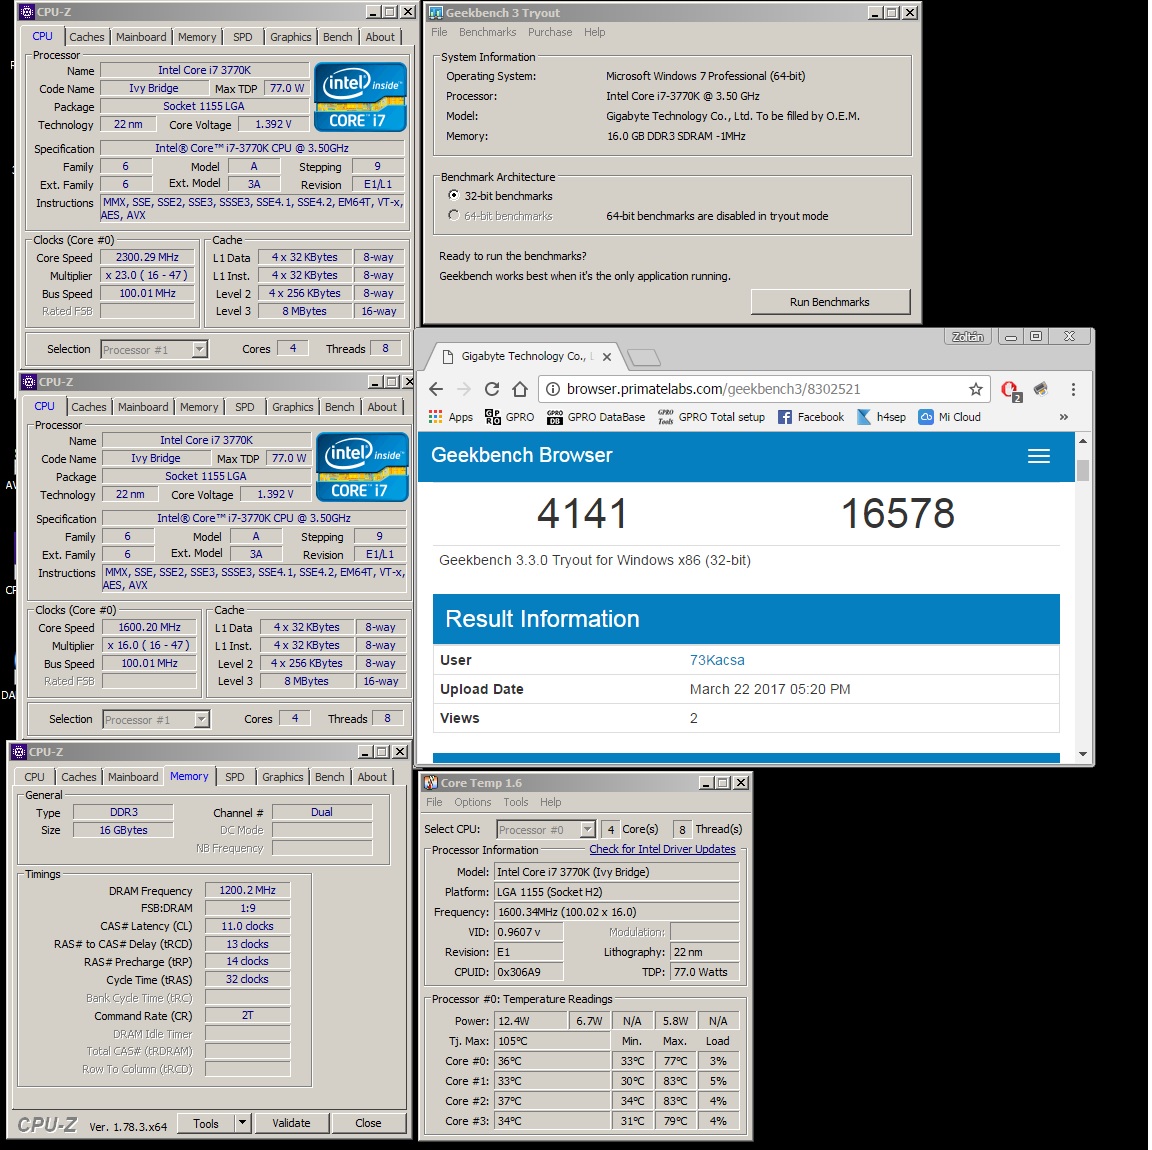
Task: Expand the Select CPU dropdown in Core Temp
Action: coord(587,830)
